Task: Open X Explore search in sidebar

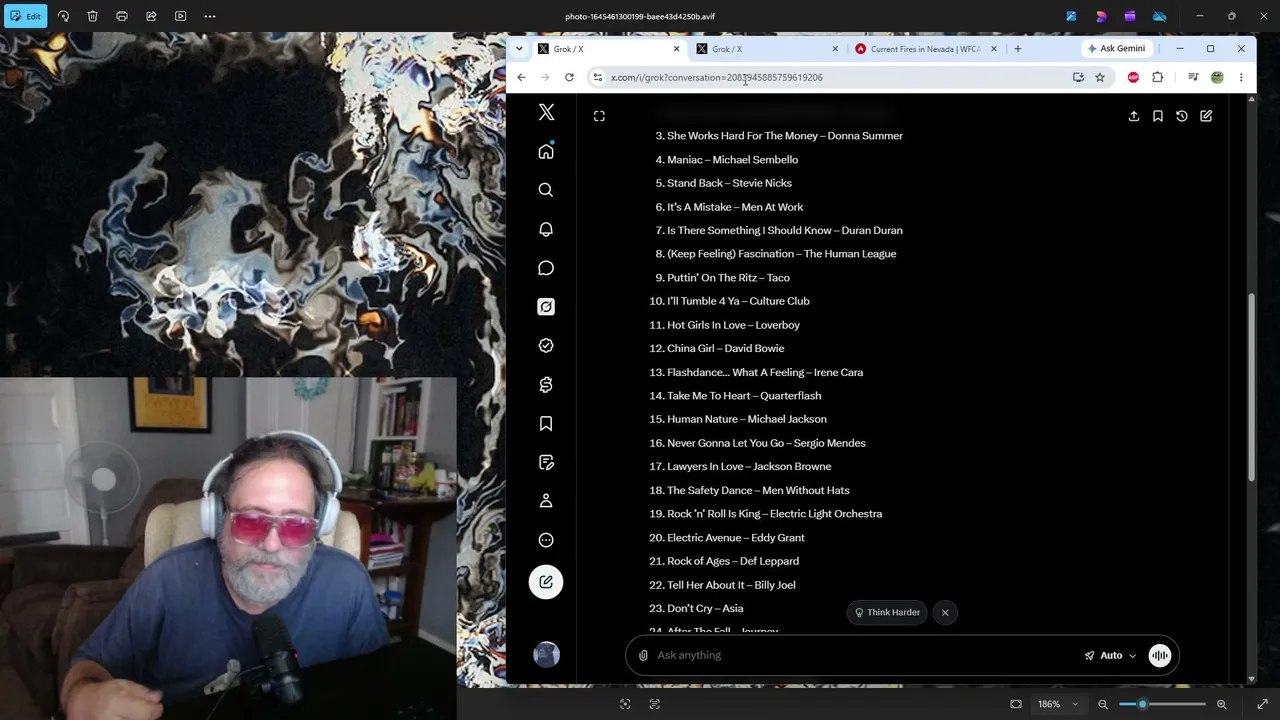Action: [x=546, y=190]
